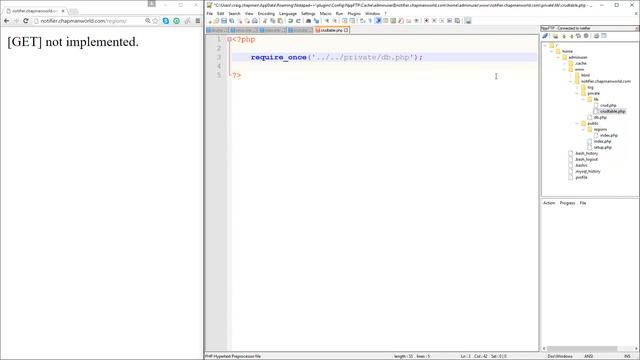Open the Macro menu

325,13
